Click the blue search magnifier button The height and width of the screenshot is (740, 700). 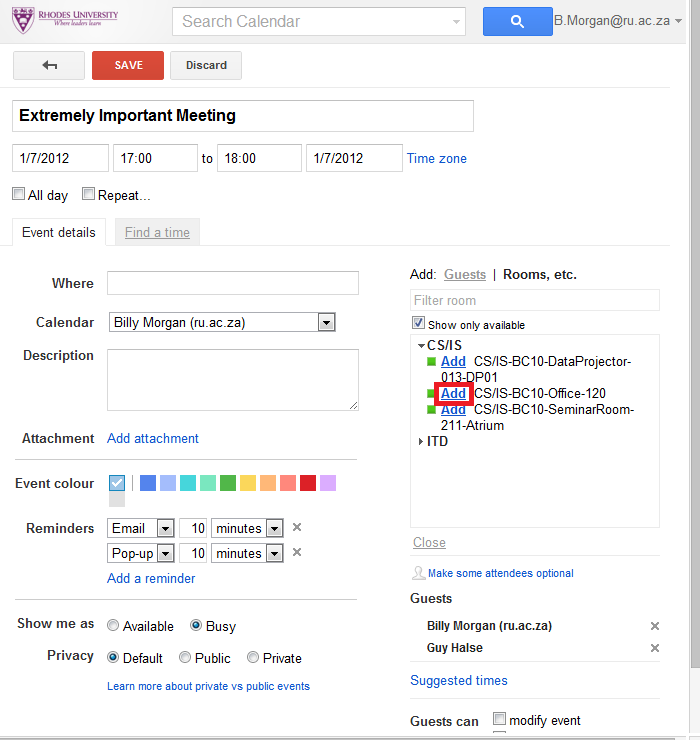click(x=517, y=21)
